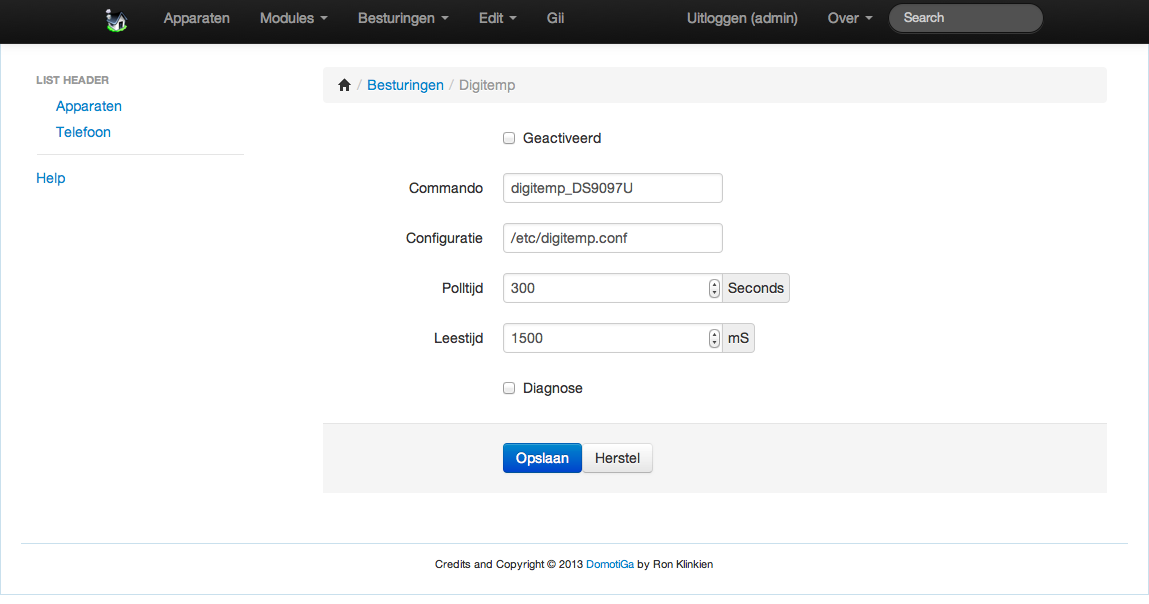The image size is (1149, 604).
Task: Reset the form with Herstel button
Action: [x=617, y=458]
